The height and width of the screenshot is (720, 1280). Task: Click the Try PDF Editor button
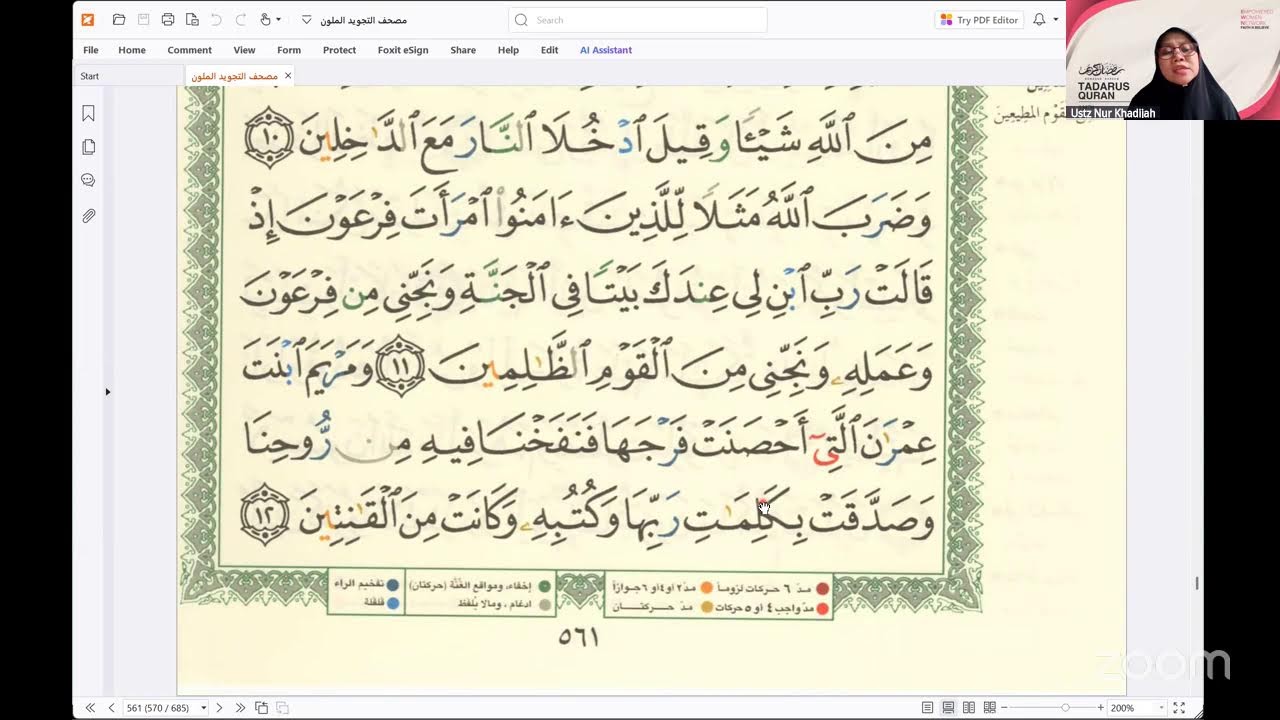(x=979, y=20)
